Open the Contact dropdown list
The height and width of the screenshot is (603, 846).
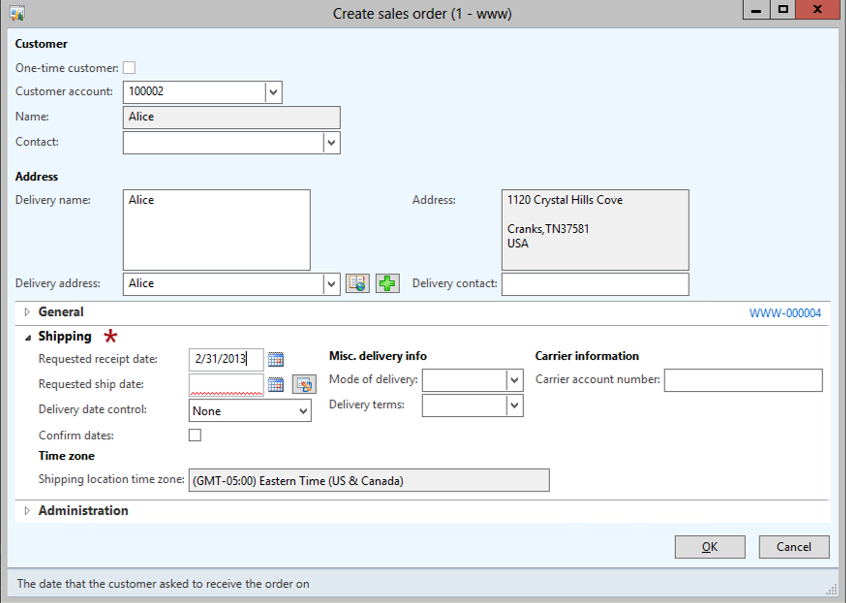tap(331, 143)
